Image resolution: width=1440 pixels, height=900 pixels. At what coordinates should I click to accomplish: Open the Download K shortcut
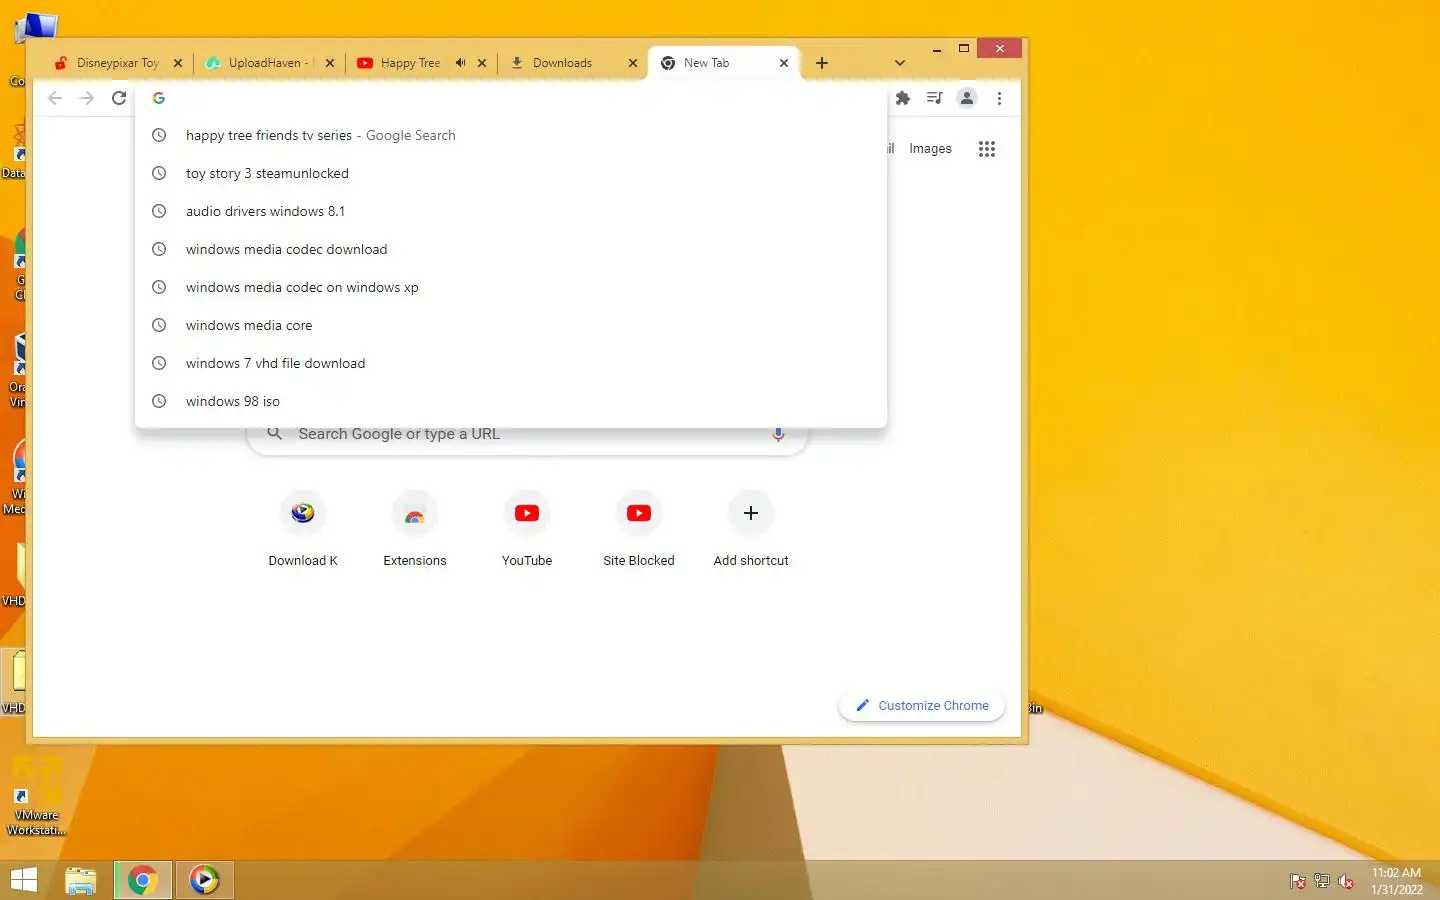coord(303,529)
